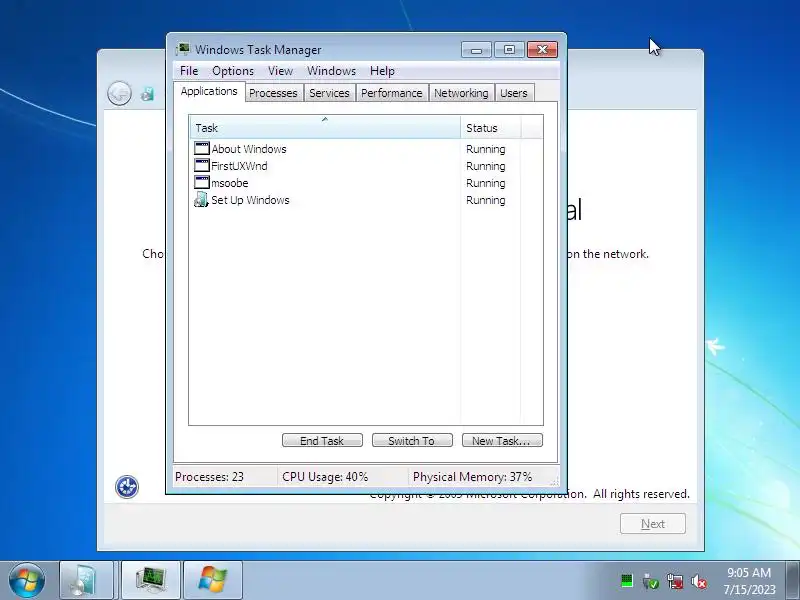Select the FirstUXWnd row text
The height and width of the screenshot is (600, 800).
pyautogui.click(x=239, y=166)
